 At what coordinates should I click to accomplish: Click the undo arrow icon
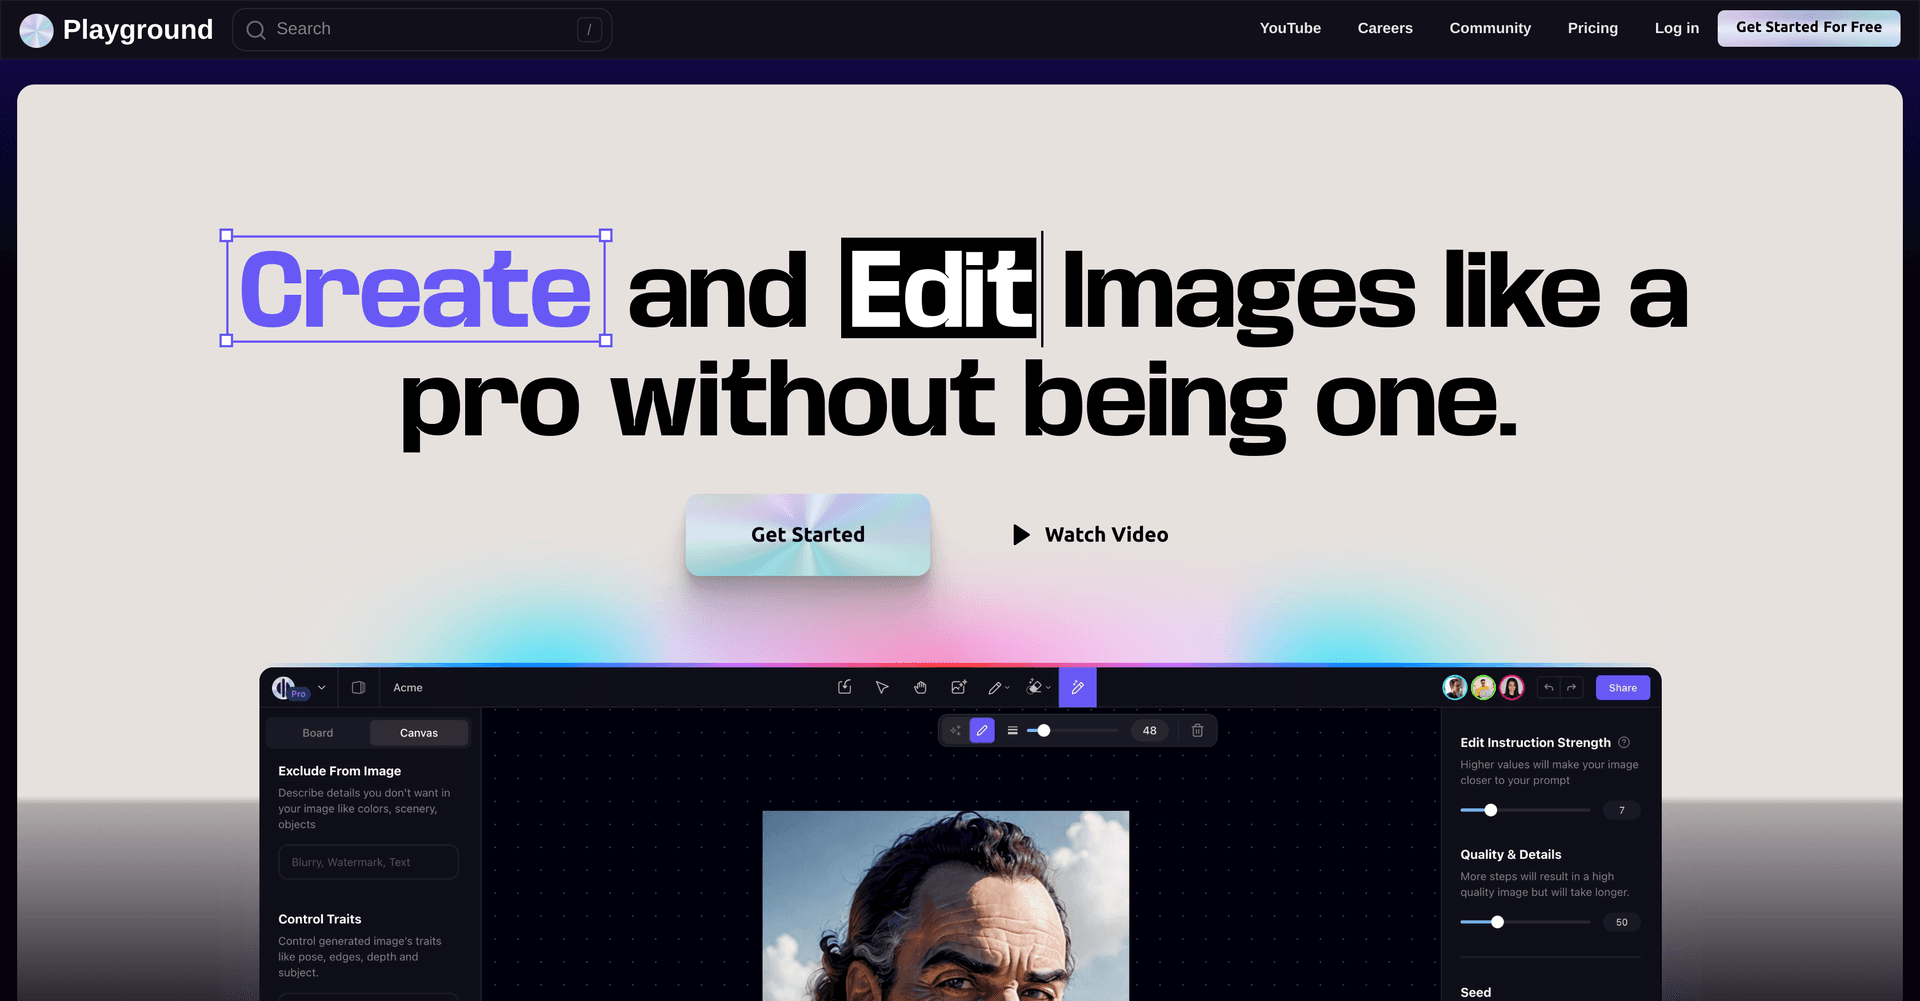(x=1548, y=687)
